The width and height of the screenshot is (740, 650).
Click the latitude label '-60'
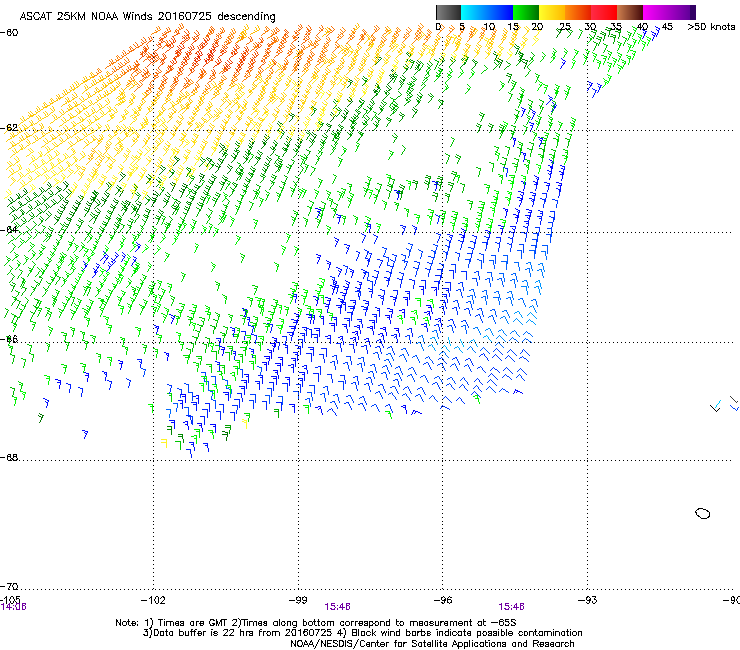click(x=9, y=33)
